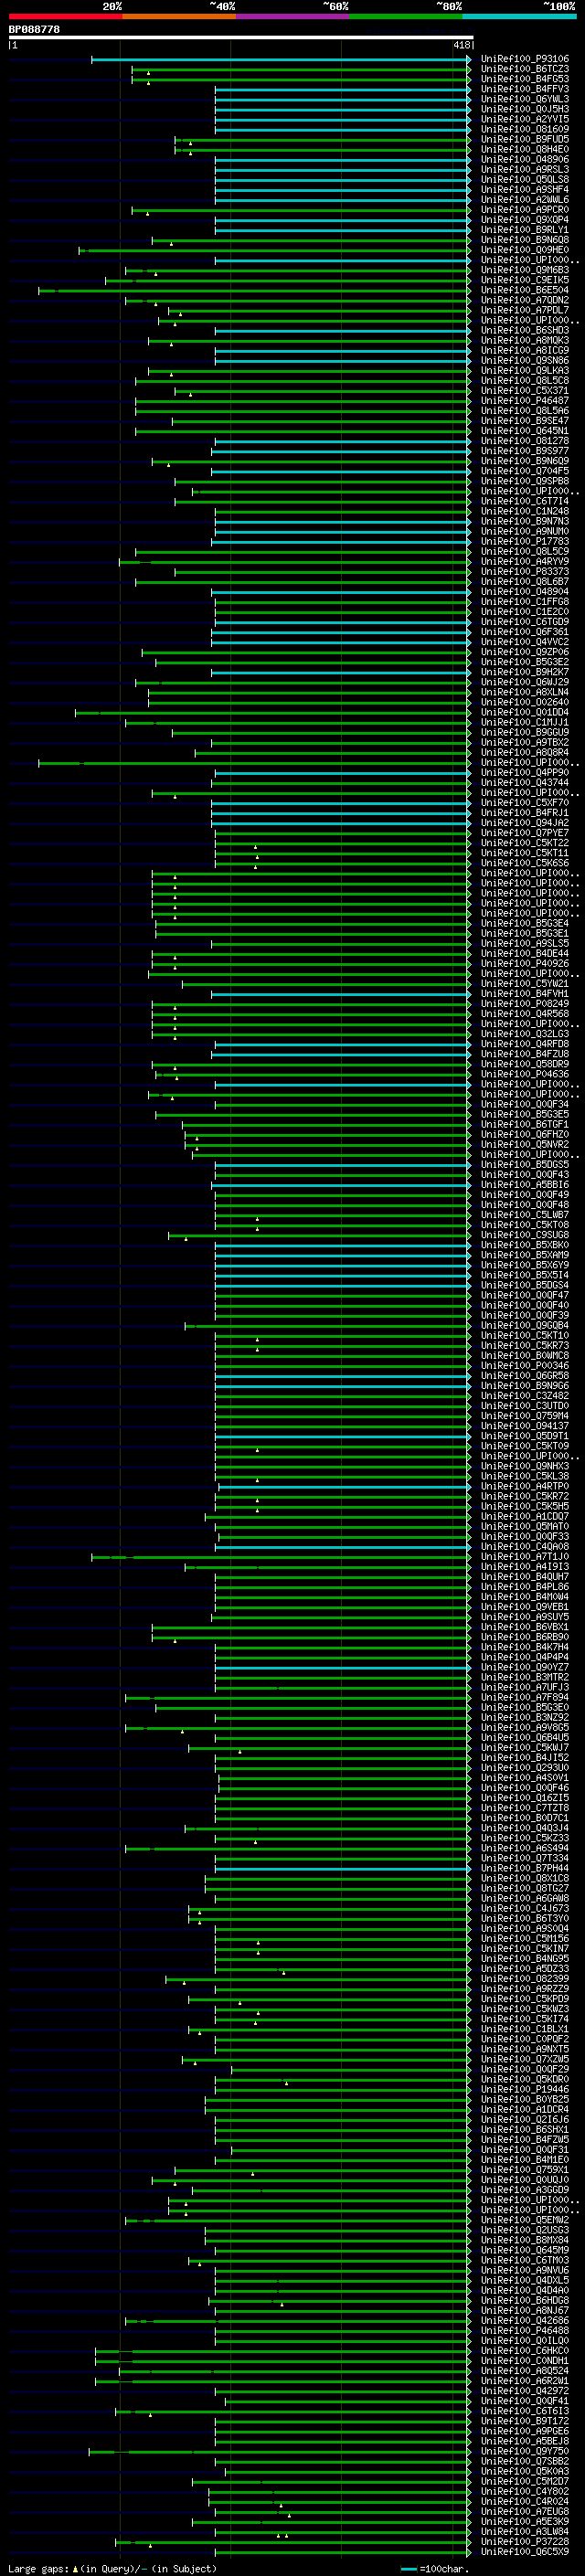
Task: Select label UniRef100_Q6GR58
Action: point(525,1376)
